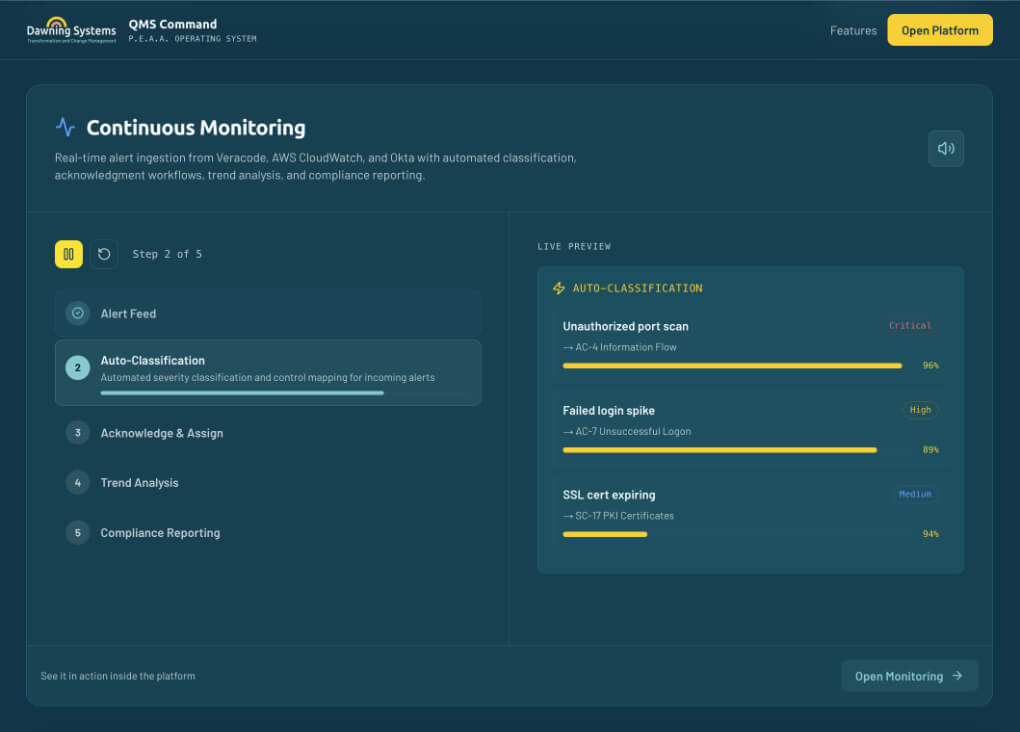Select the High severity badge on Failed login spike

(x=920, y=409)
